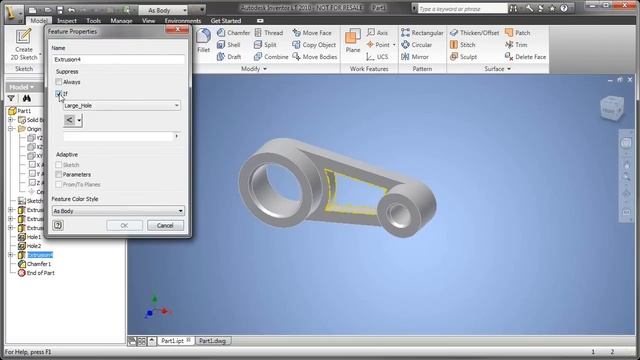The height and width of the screenshot is (360, 640).
Task: Choose the Circular pattern tool
Action: tap(416, 45)
